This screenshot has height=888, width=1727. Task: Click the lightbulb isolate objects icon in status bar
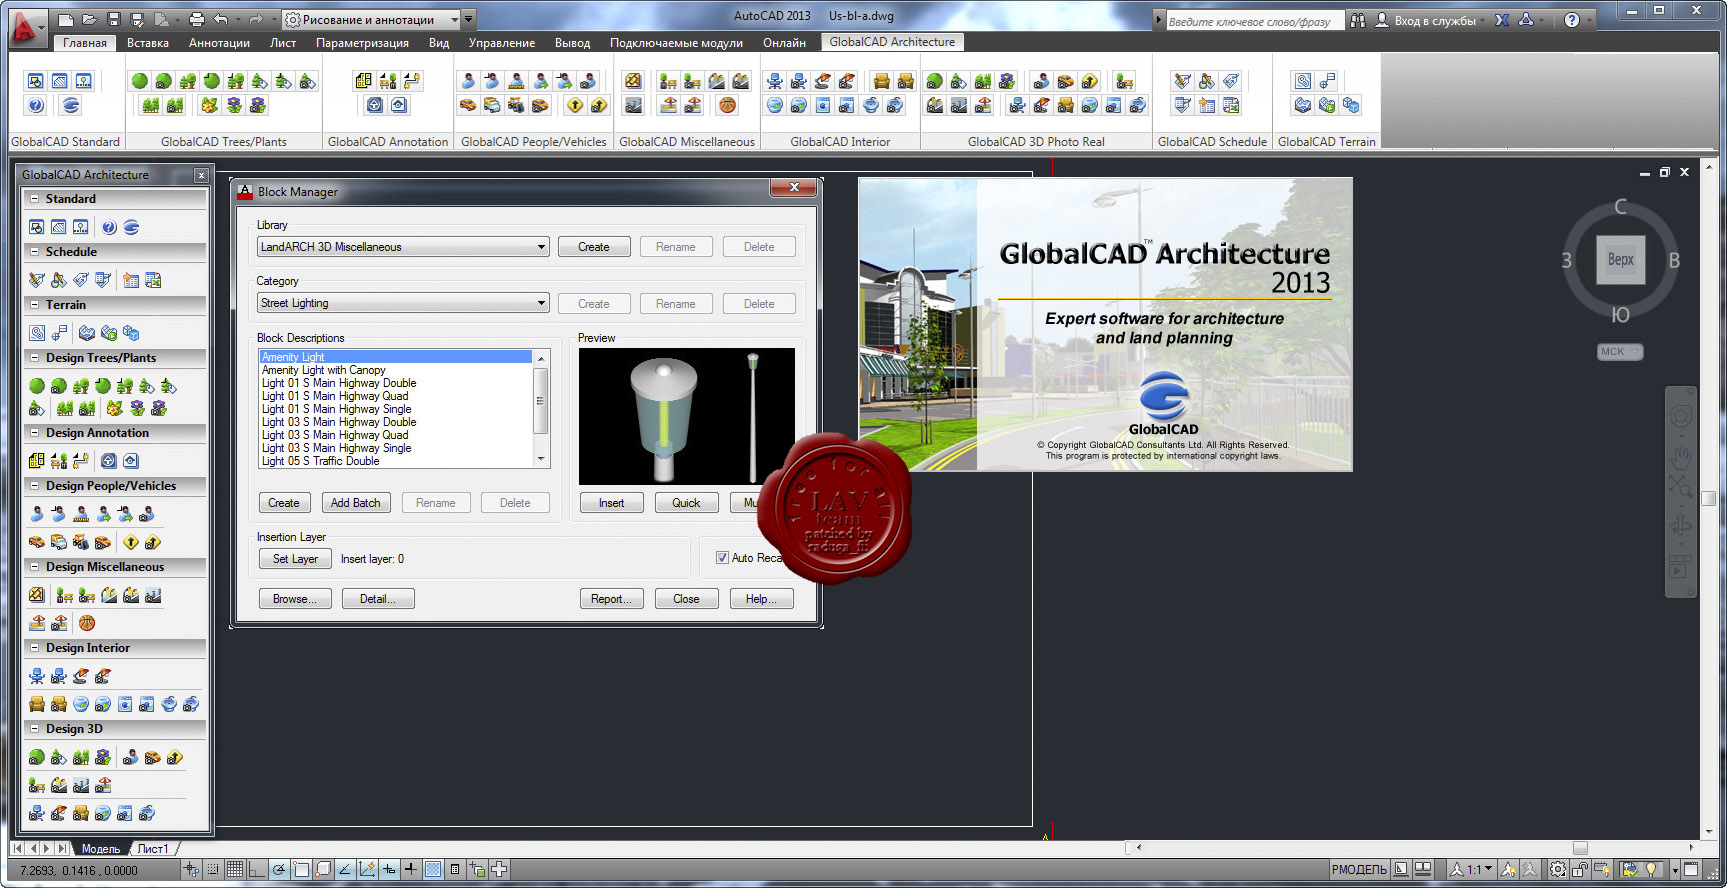1652,870
